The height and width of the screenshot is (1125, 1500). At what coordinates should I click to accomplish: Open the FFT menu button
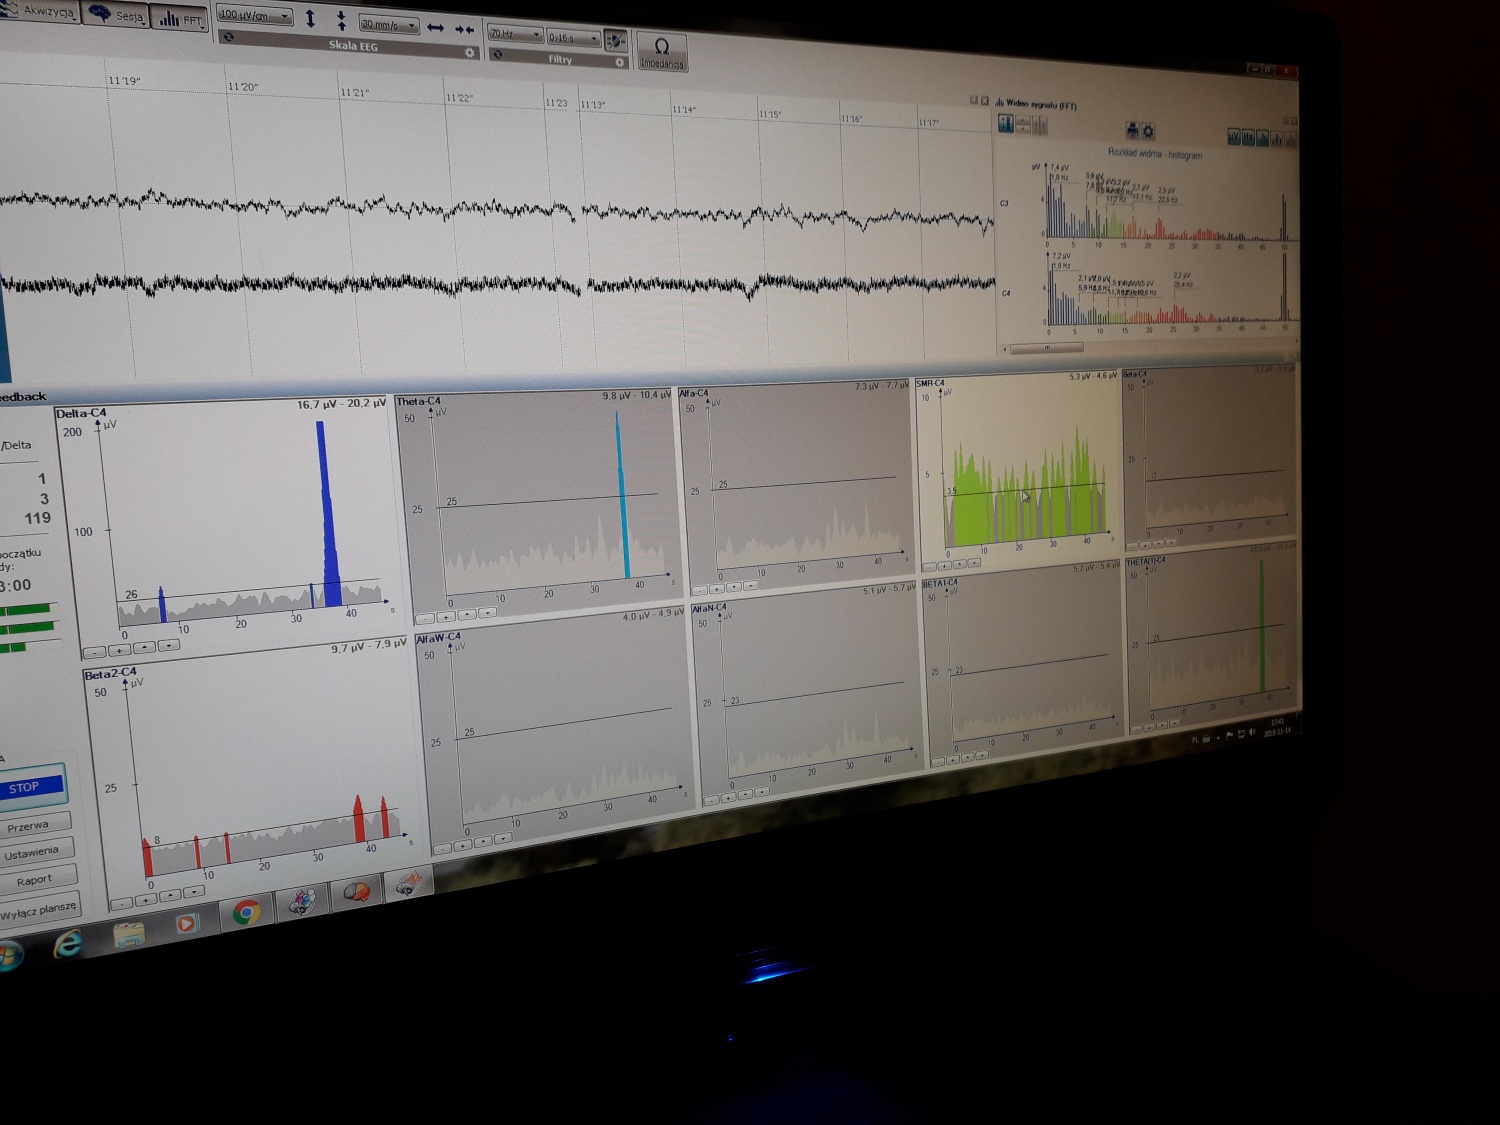(x=180, y=19)
